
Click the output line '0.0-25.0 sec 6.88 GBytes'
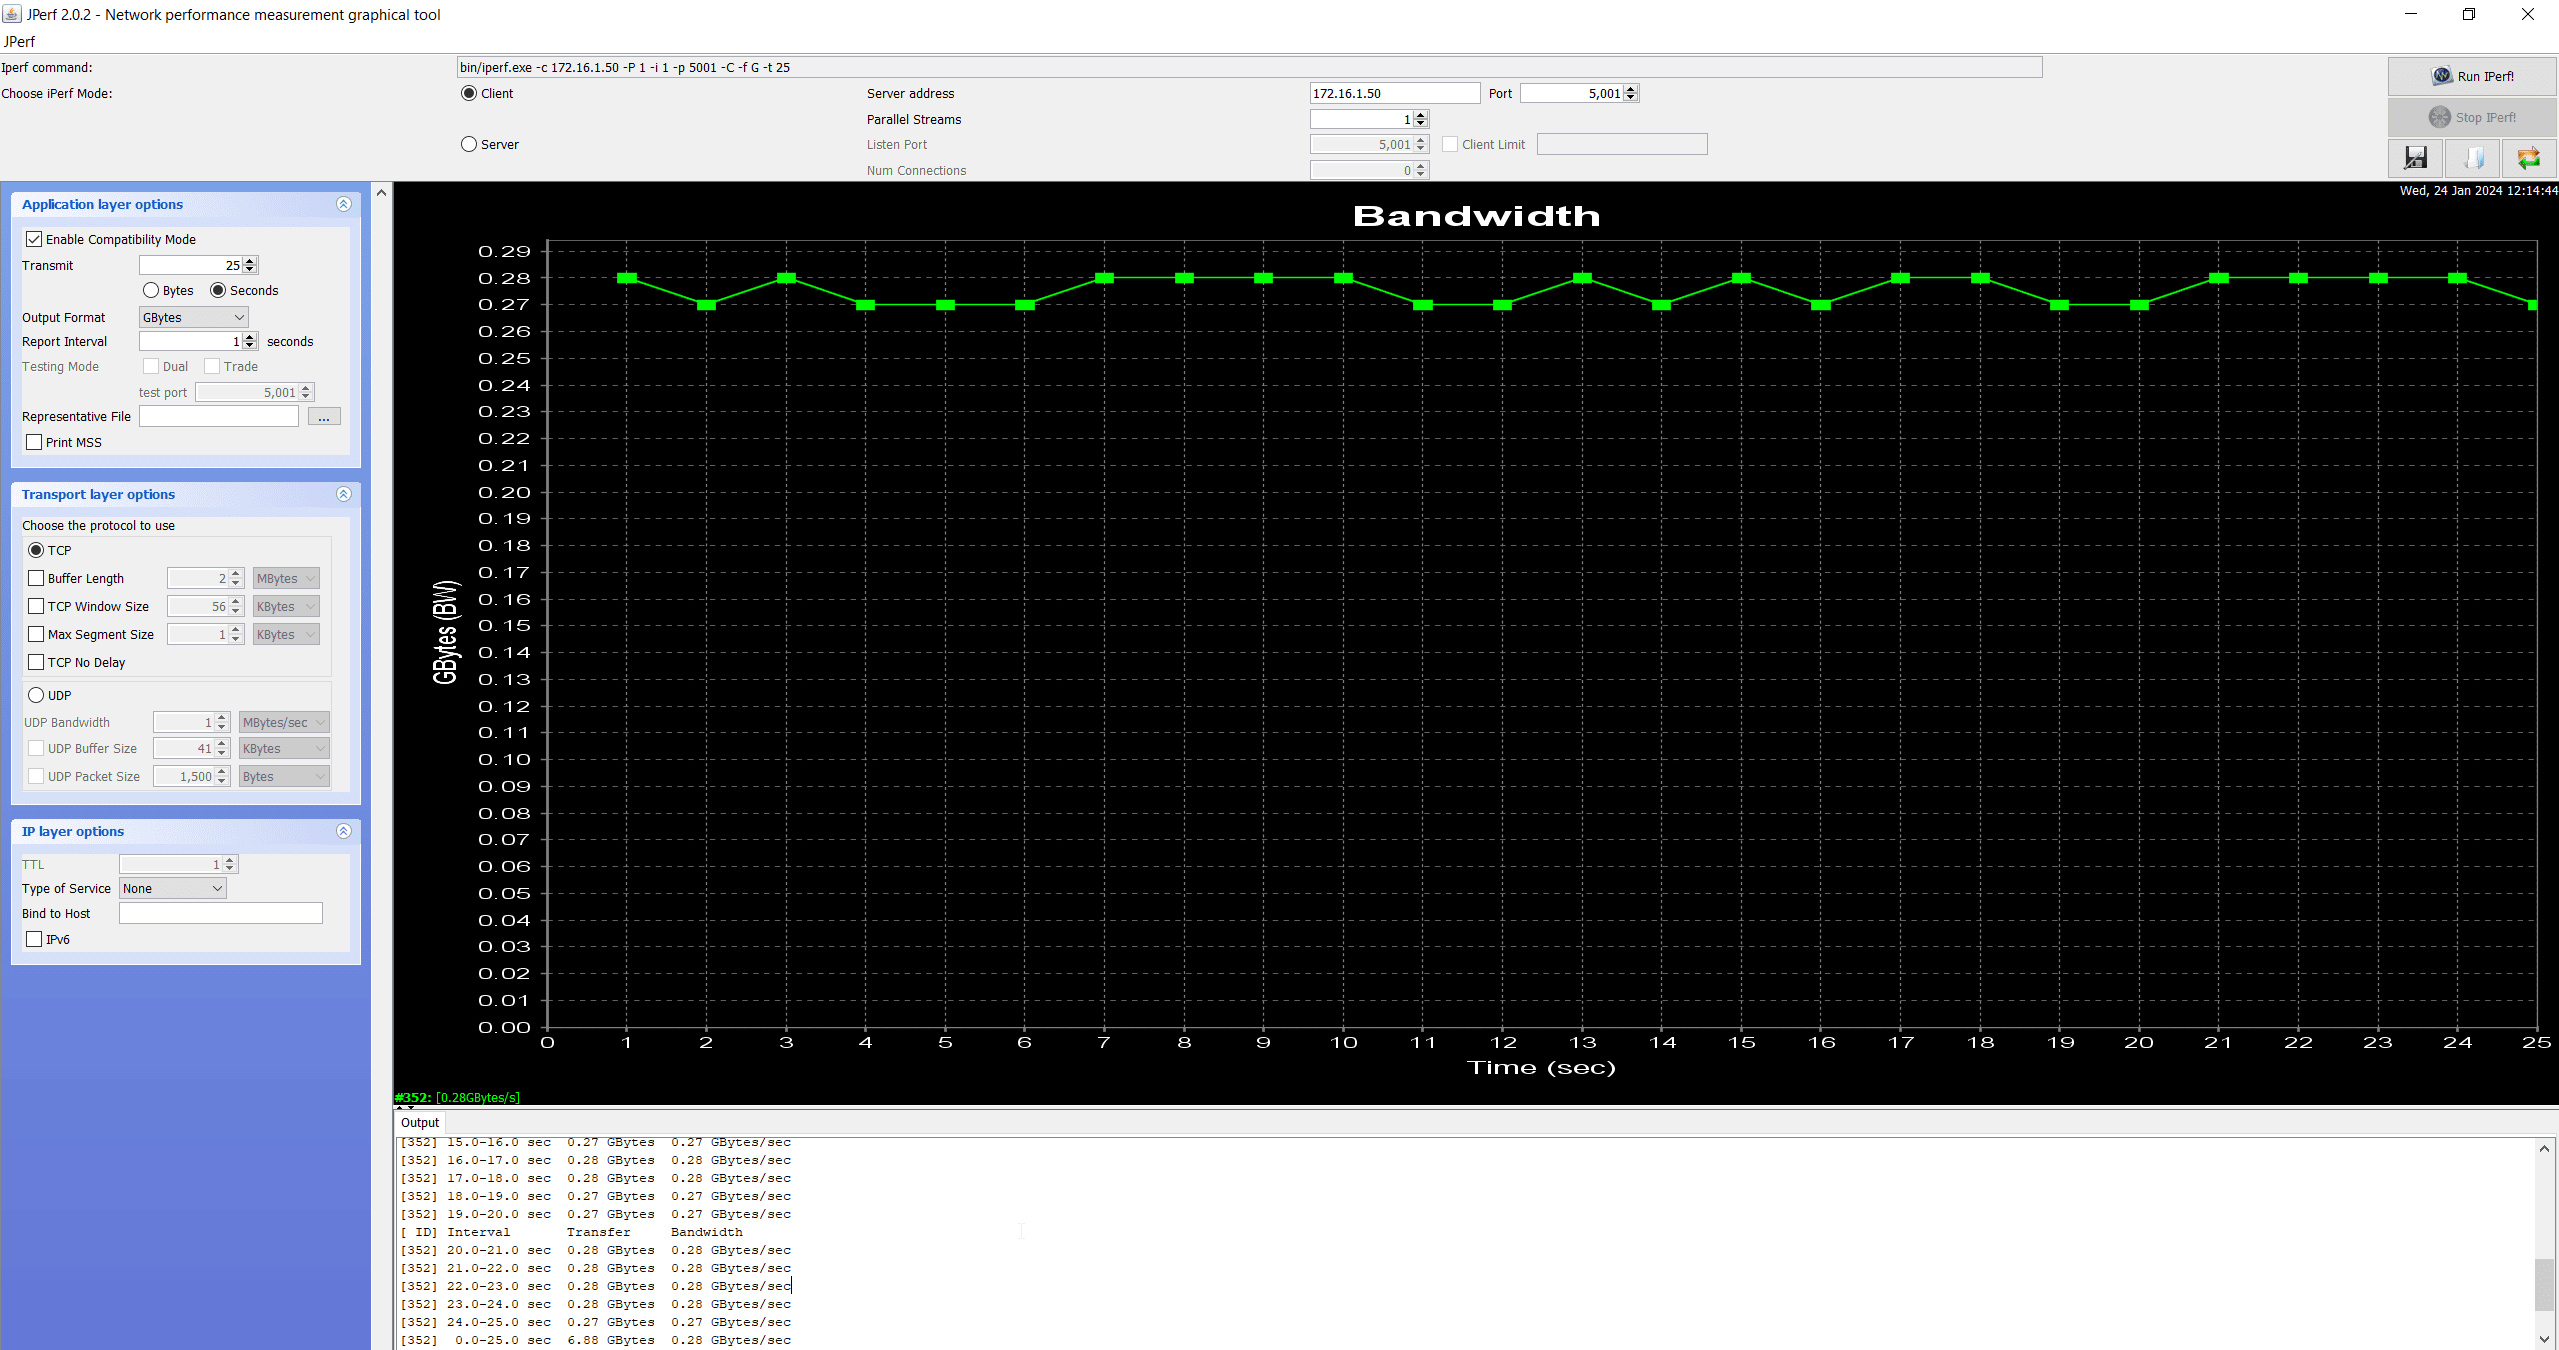click(x=596, y=1340)
